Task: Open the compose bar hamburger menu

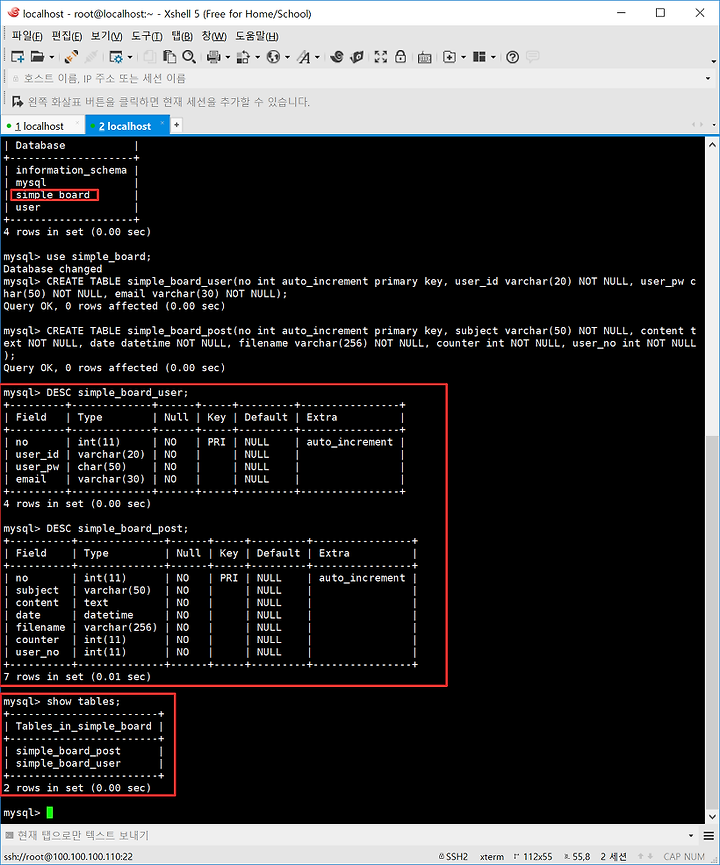Action: click(709, 836)
